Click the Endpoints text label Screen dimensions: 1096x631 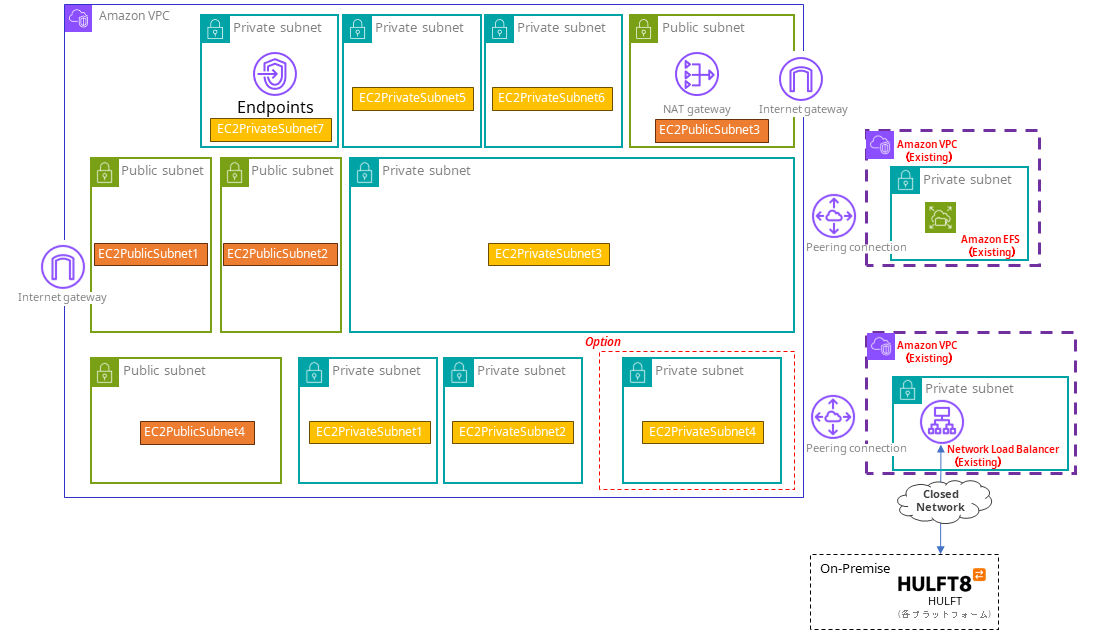pos(275,107)
